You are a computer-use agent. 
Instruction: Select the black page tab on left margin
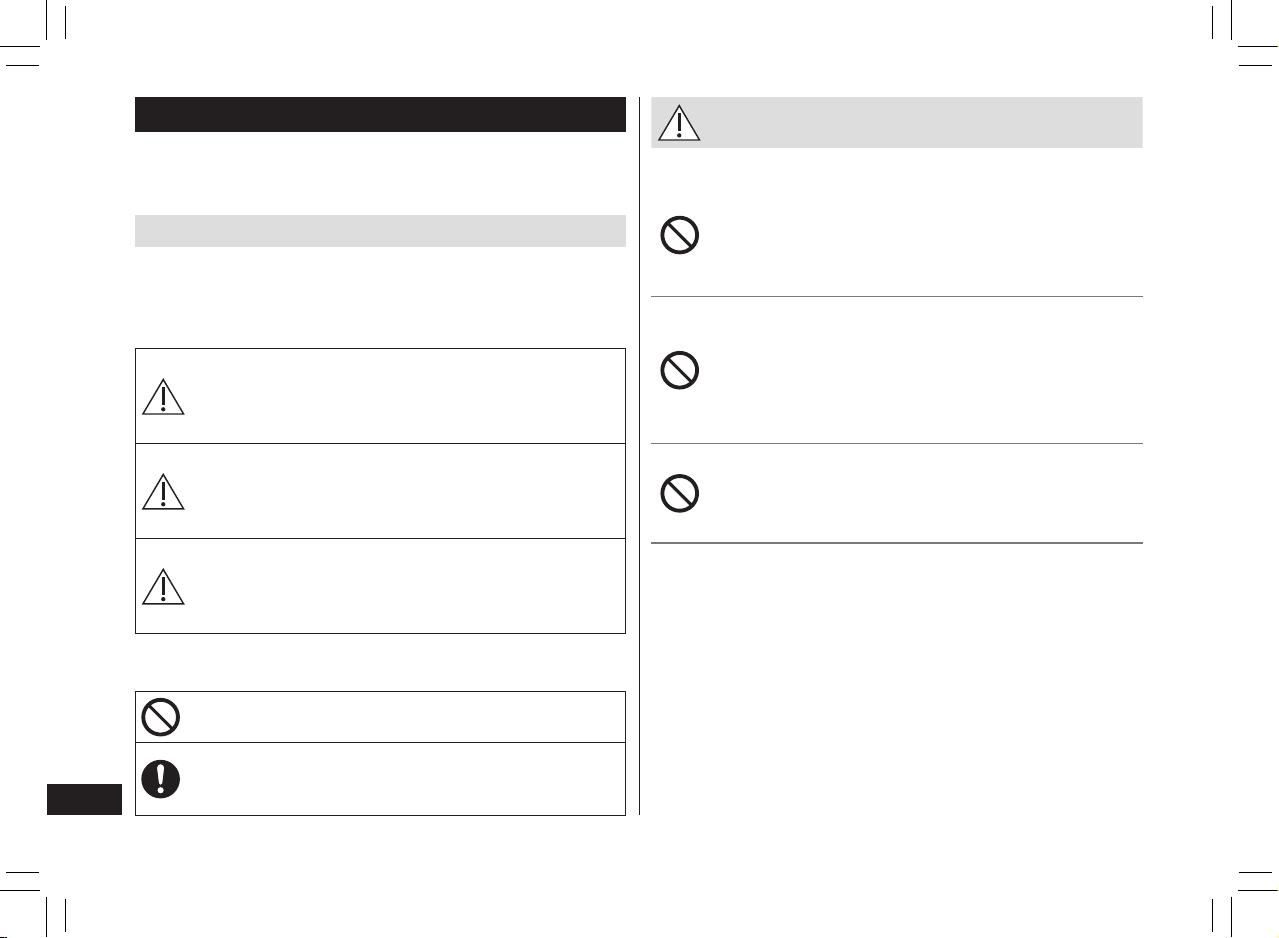(84, 800)
